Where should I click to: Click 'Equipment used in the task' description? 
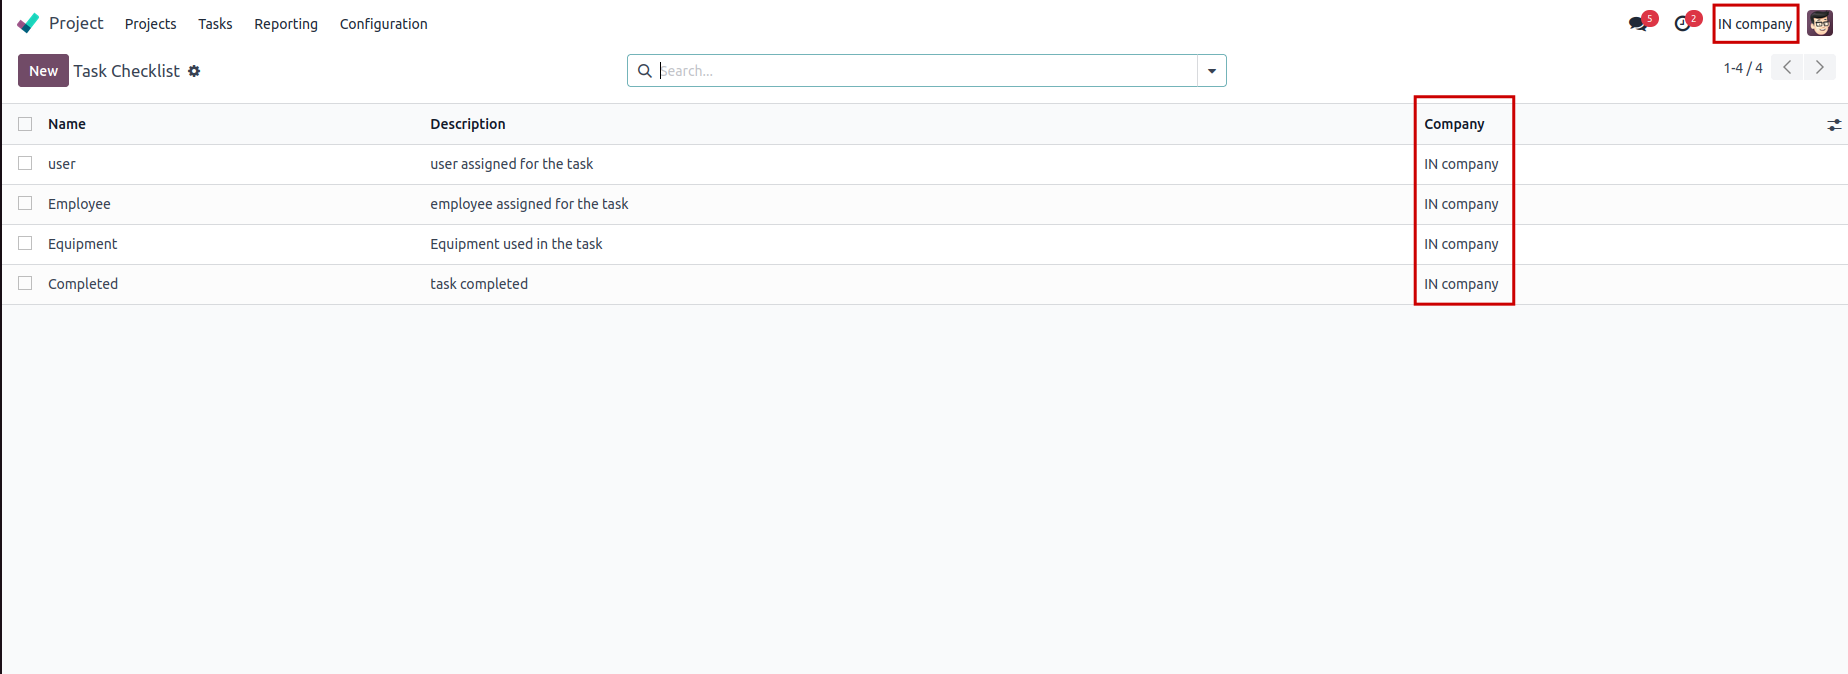[516, 244]
